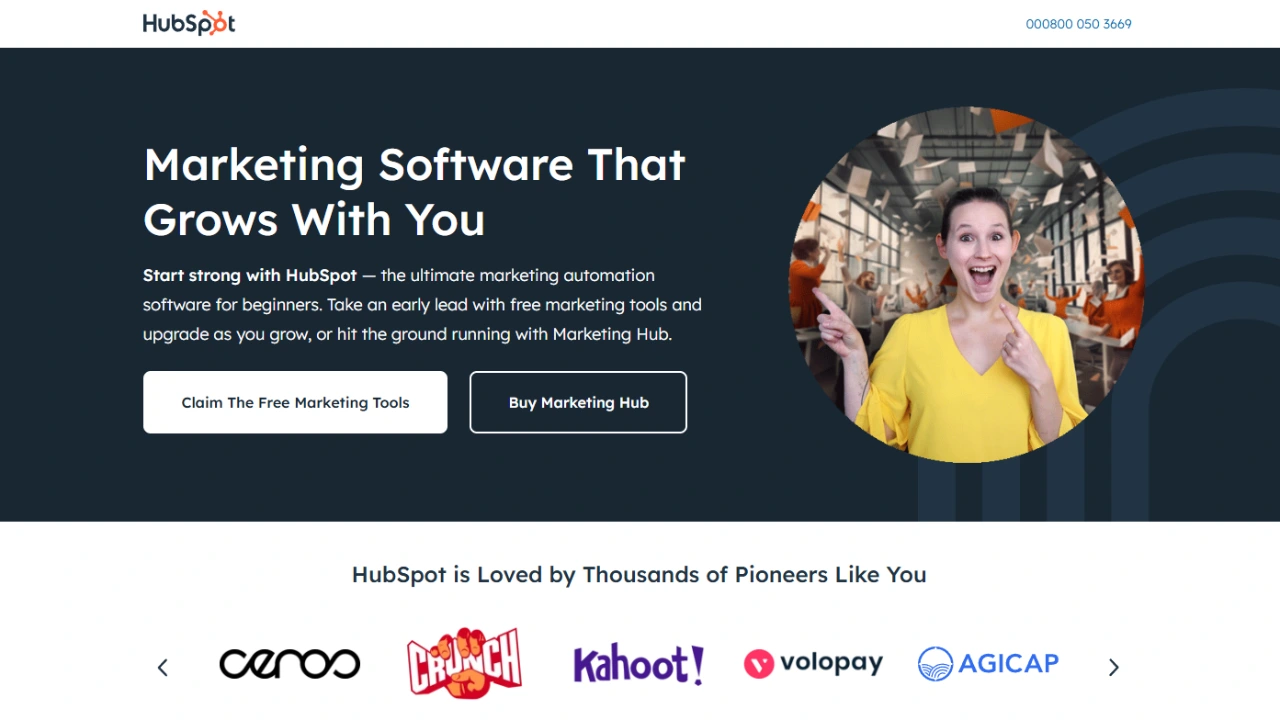Advance the customer logo carousel with the right arrow
The height and width of the screenshot is (720, 1280).
point(1114,668)
